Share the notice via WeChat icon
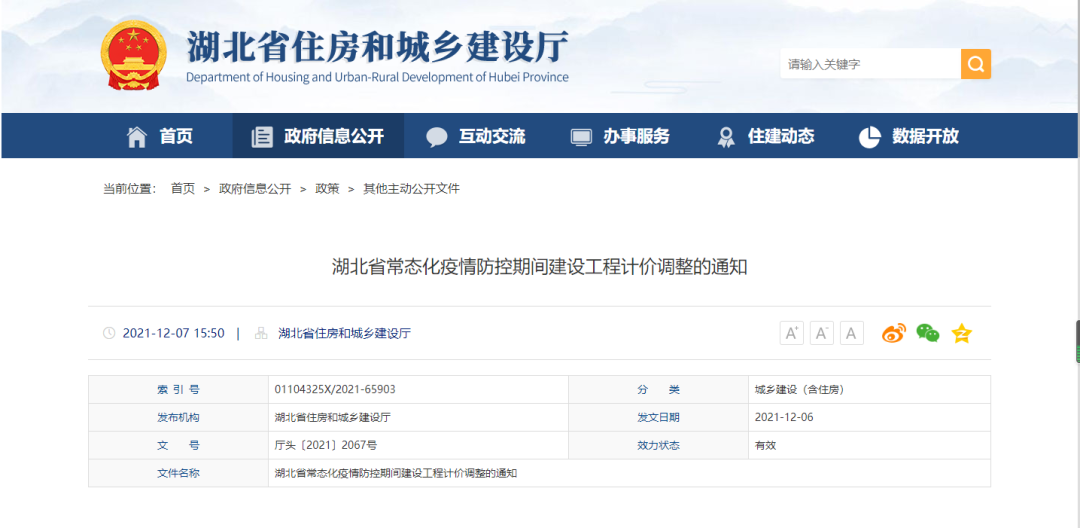 [x=928, y=334]
